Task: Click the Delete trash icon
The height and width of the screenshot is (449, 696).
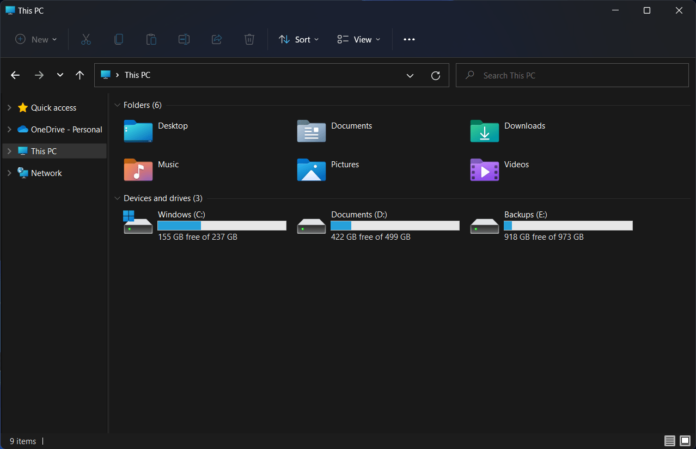Action: 249,39
